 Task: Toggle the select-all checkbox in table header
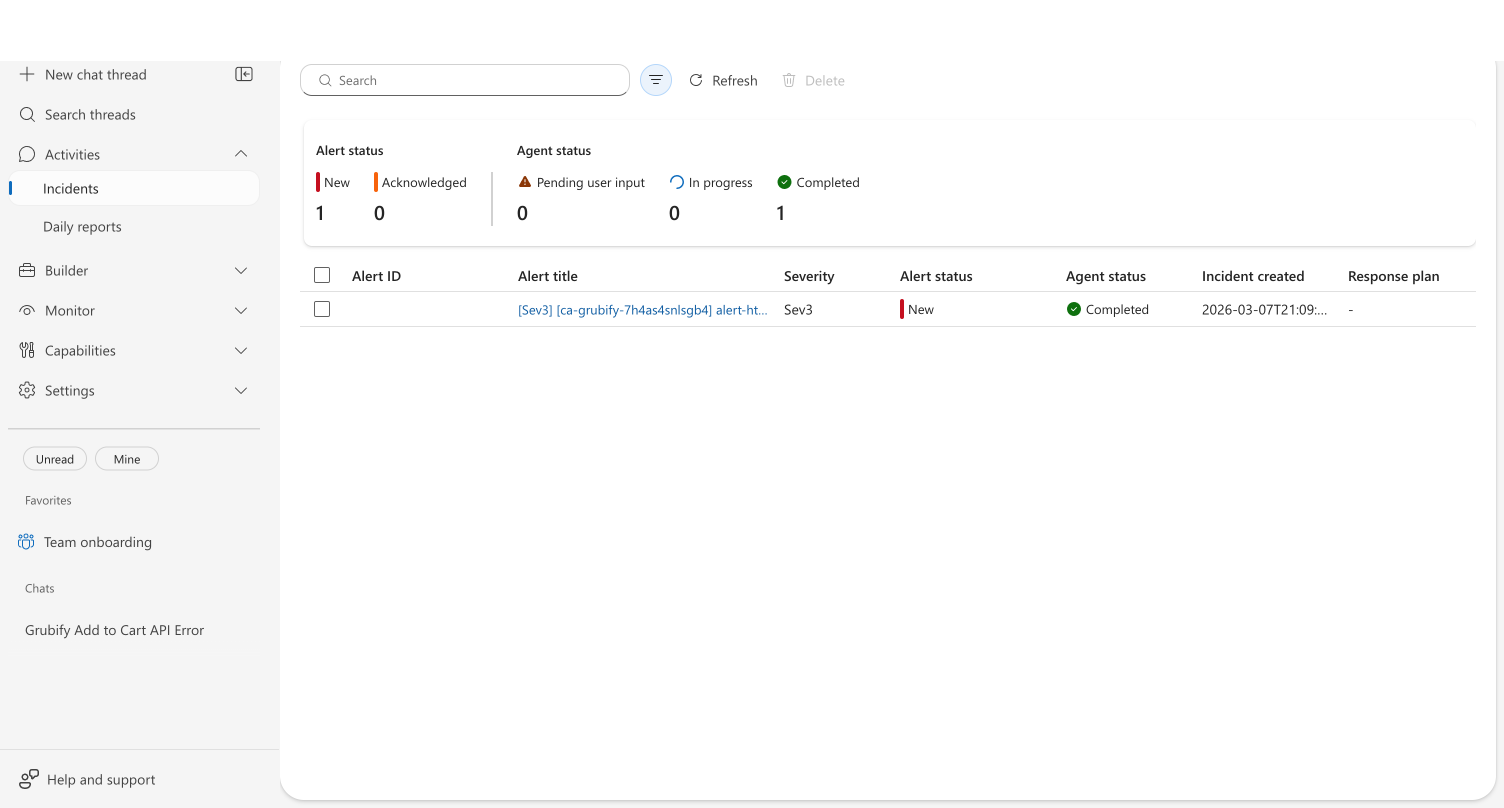[x=322, y=275]
